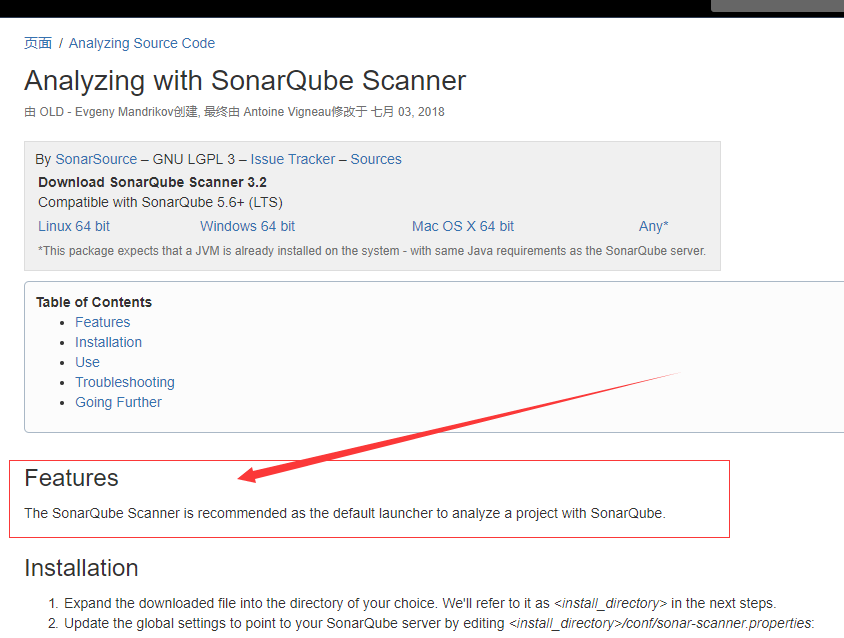Open the 页面 breadcrumb link
The image size is (844, 638).
click(x=37, y=43)
